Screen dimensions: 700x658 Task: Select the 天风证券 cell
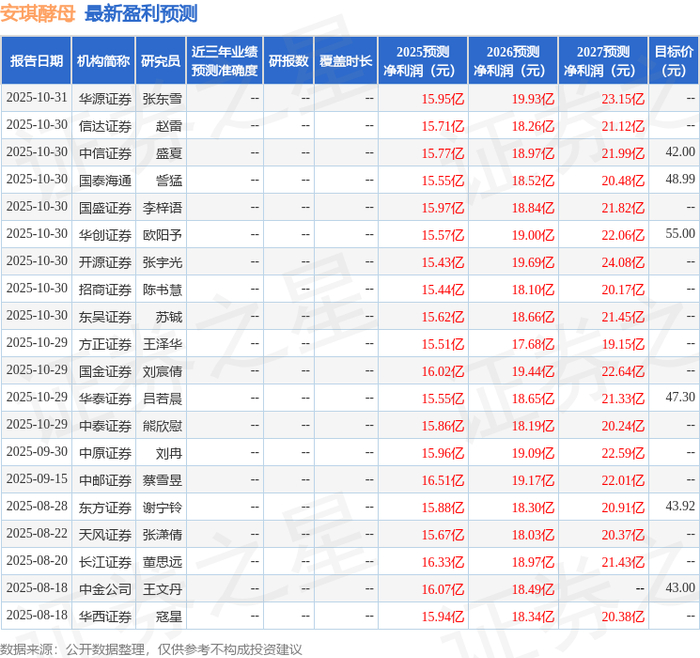[105, 534]
